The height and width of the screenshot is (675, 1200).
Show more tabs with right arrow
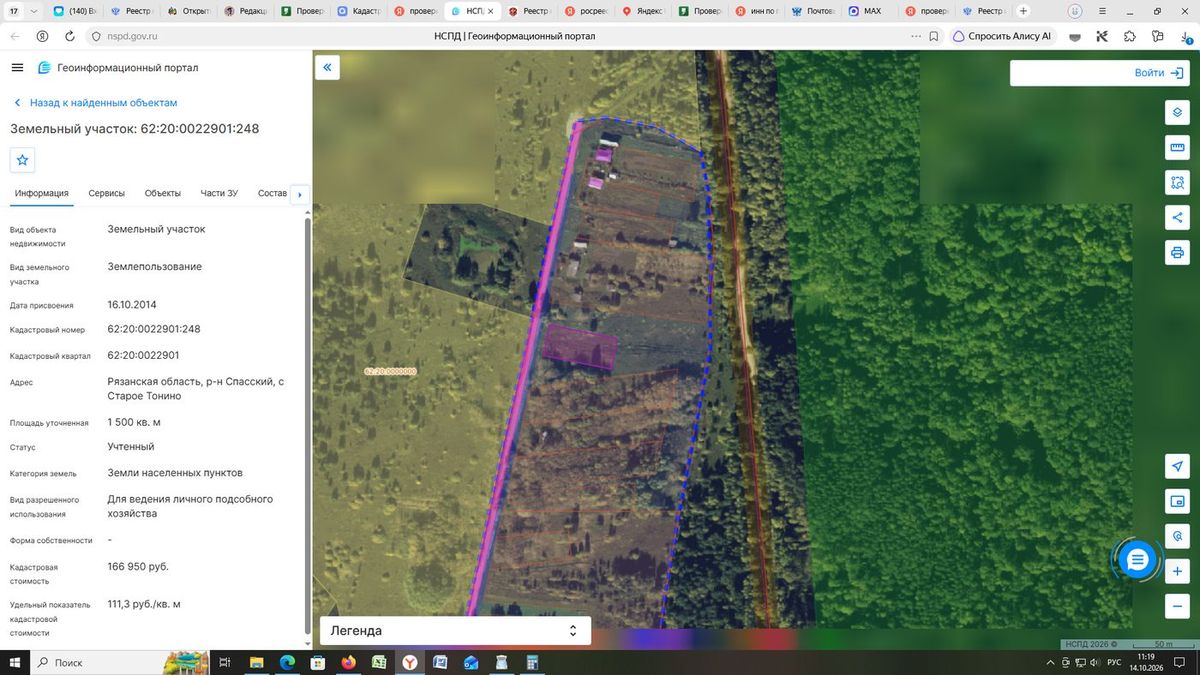tap(299, 194)
